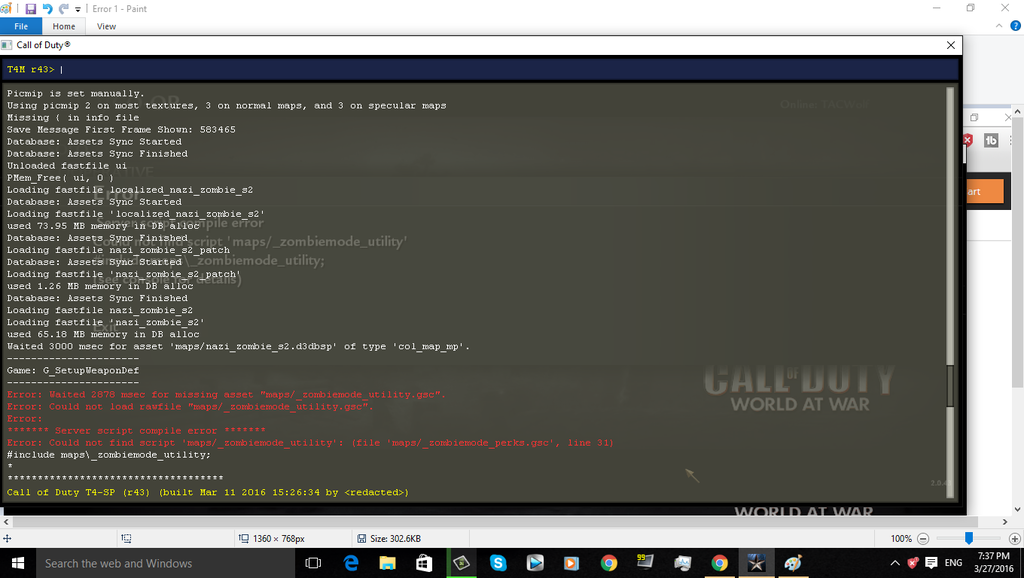Click the 'Save Message First Frame Shown: 583465' line
This screenshot has height=578, width=1024.
tap(121, 129)
